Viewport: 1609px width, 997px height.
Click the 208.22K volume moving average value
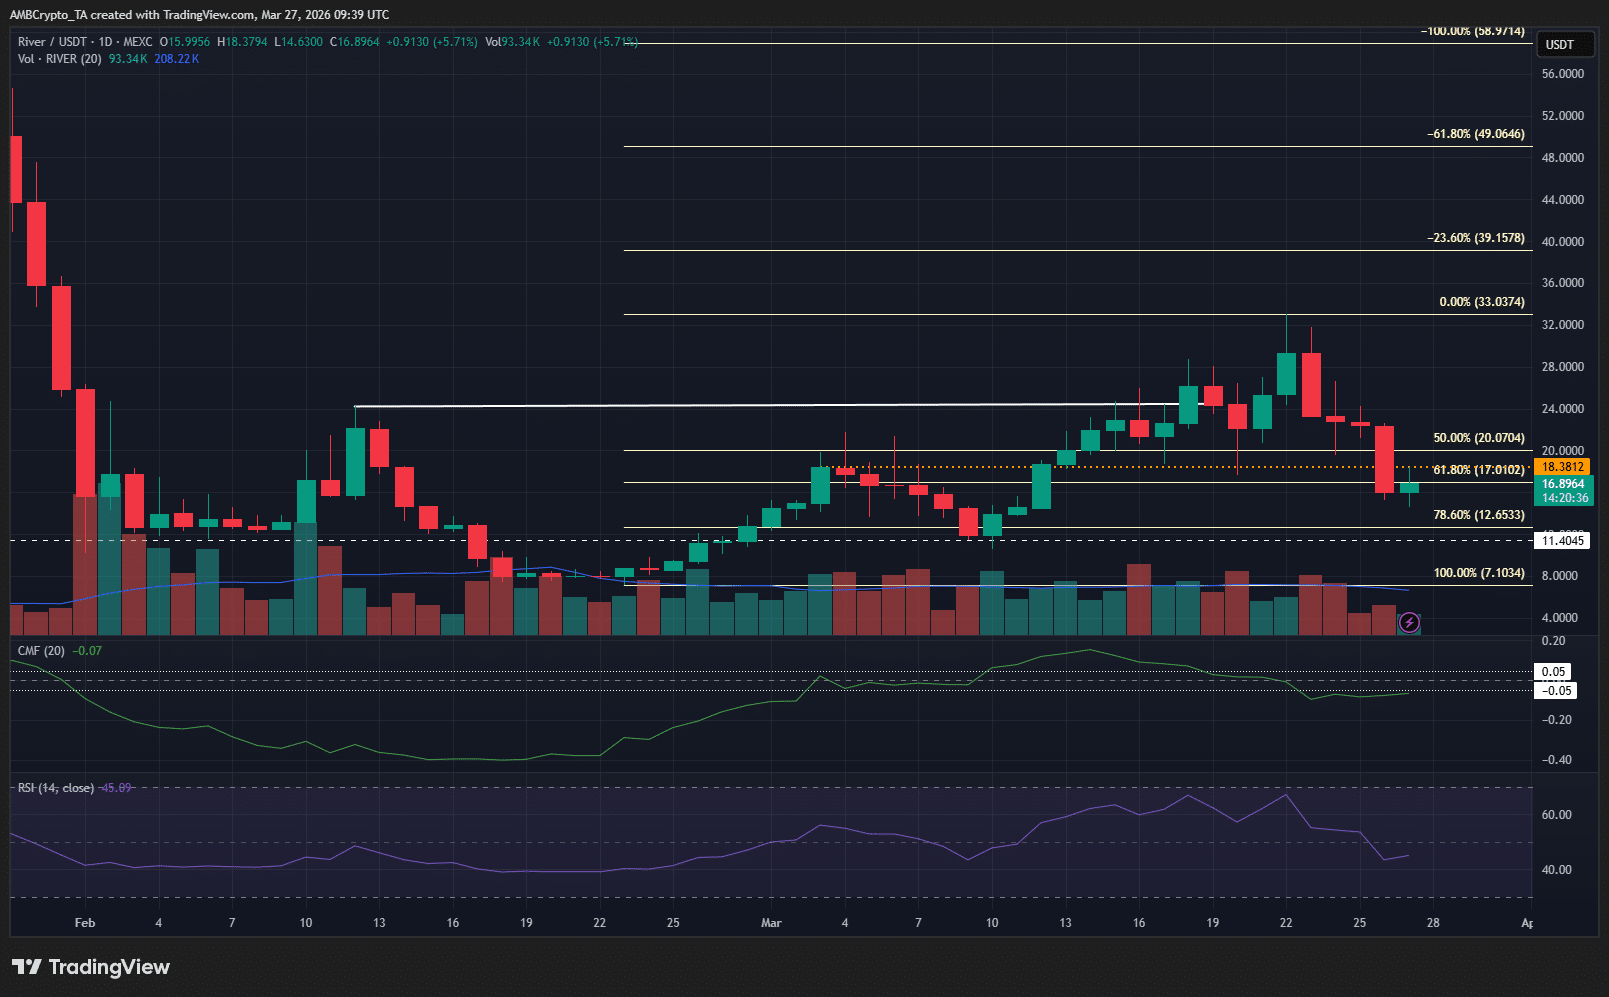(x=176, y=59)
